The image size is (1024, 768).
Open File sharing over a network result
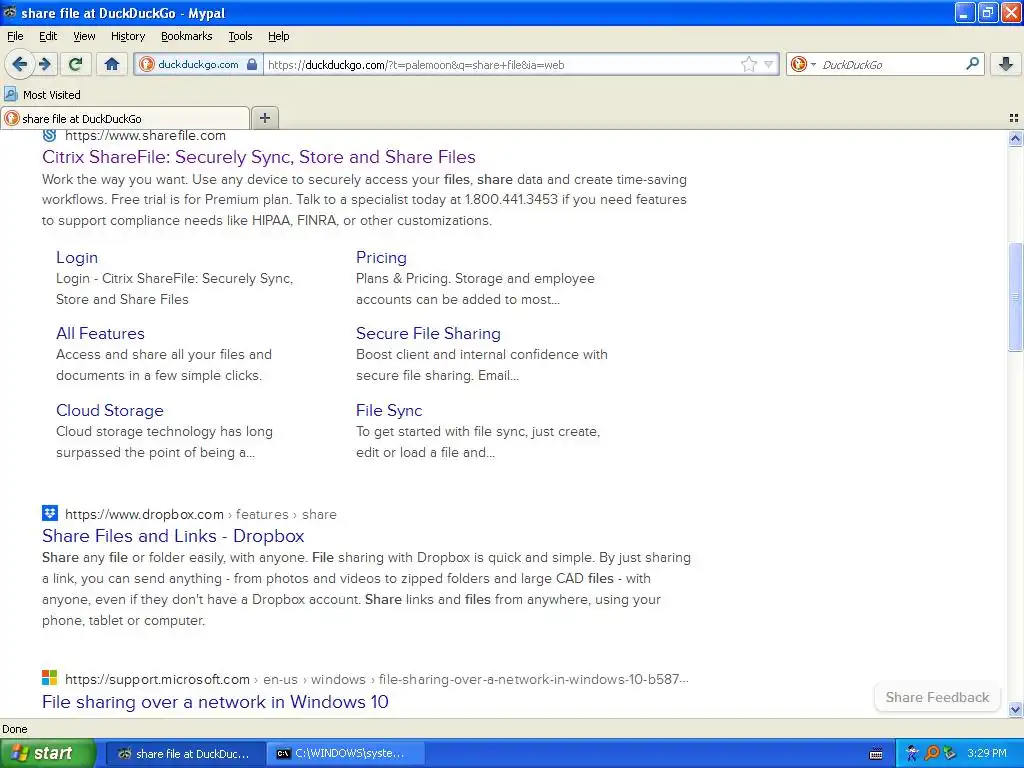pos(216,701)
